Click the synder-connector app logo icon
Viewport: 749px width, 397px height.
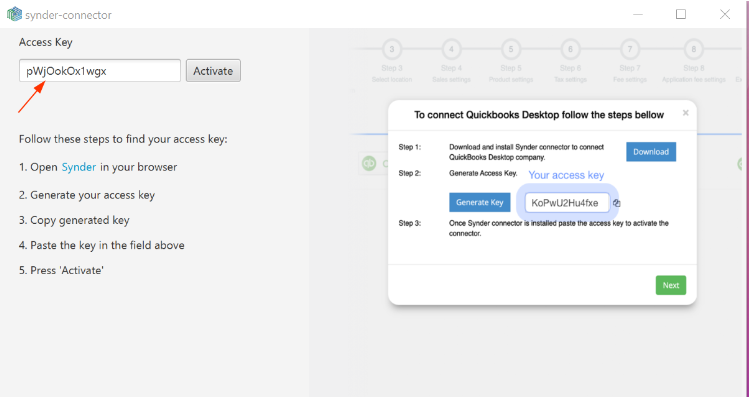[14, 14]
